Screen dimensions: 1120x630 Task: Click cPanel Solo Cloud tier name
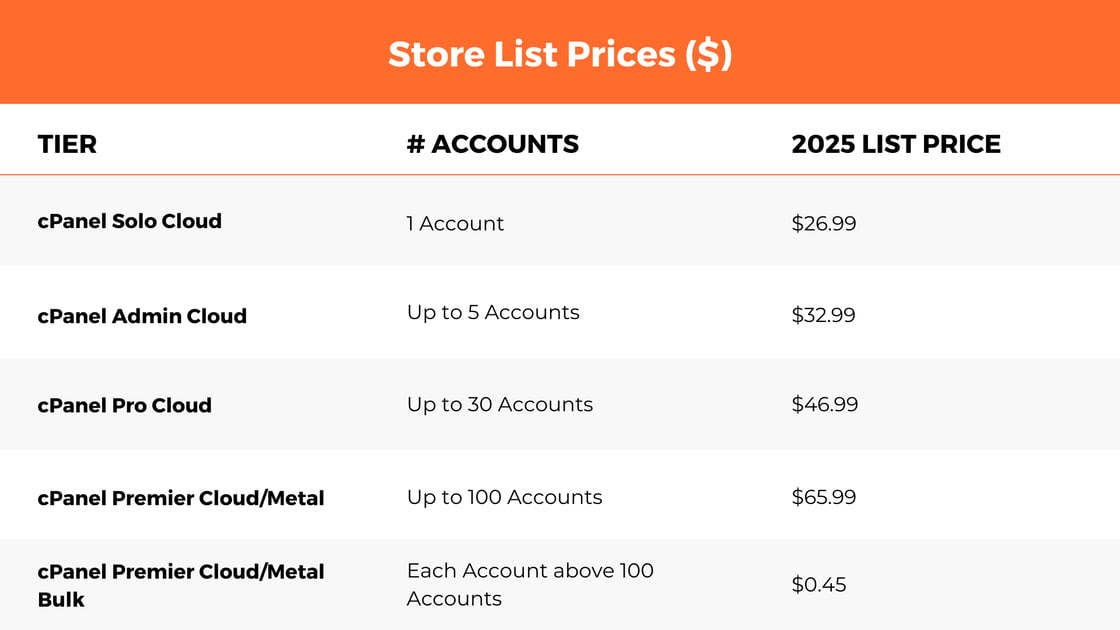tap(129, 221)
